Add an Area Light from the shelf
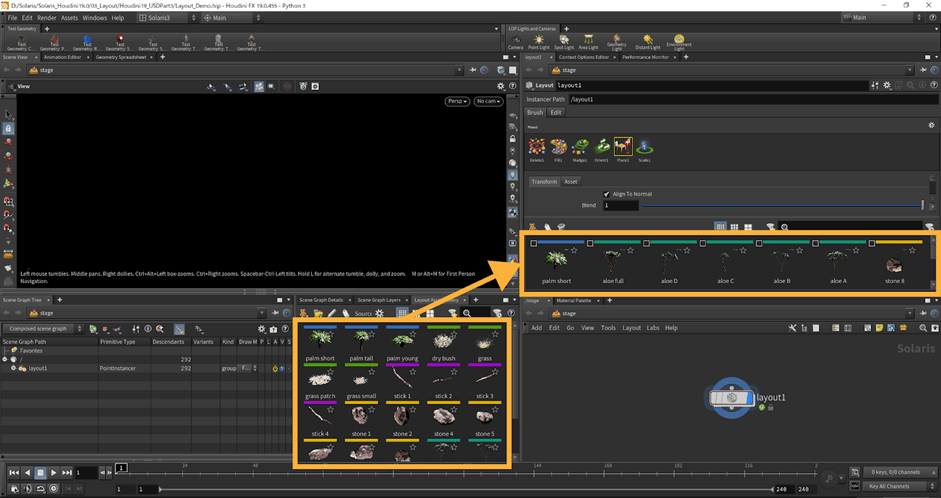This screenshot has width=941, height=498. [x=588, y=40]
